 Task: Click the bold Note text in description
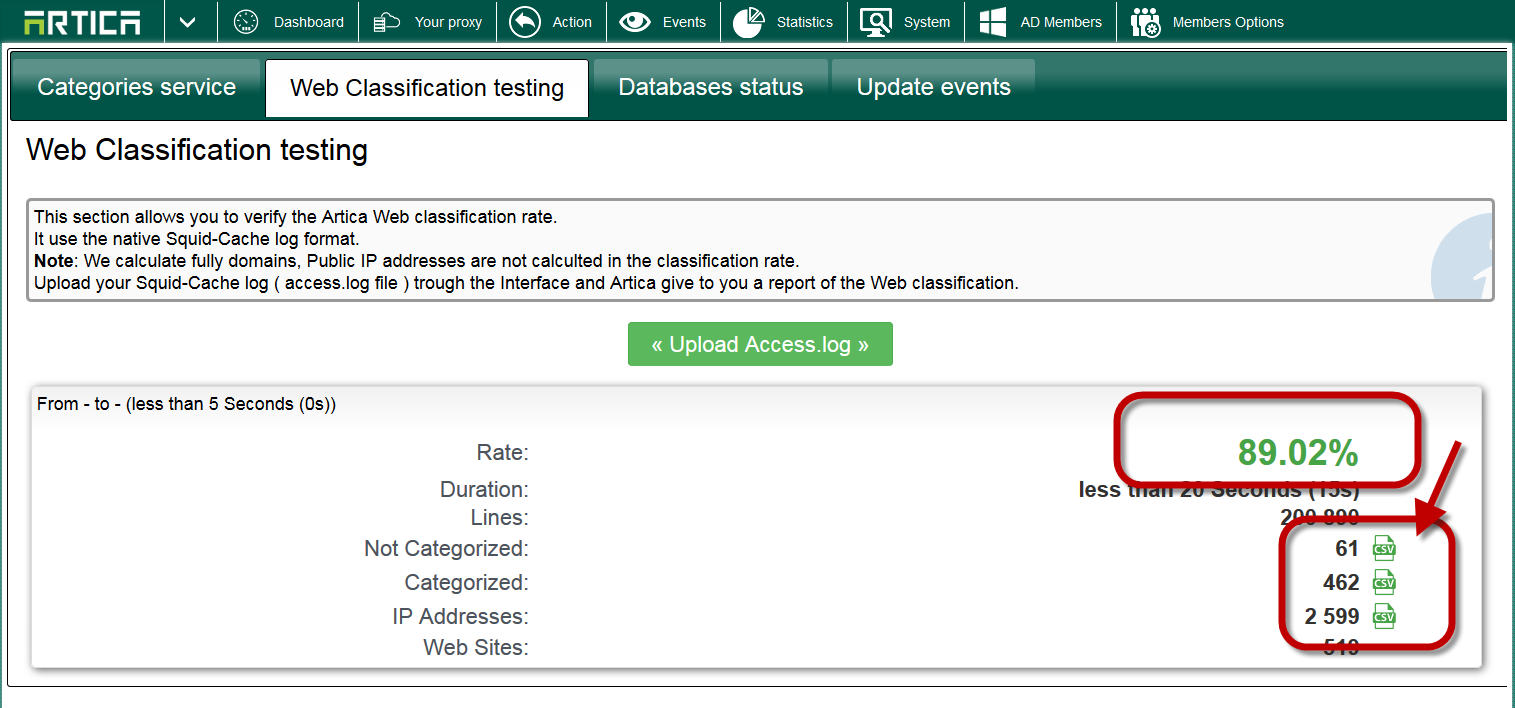pos(52,261)
